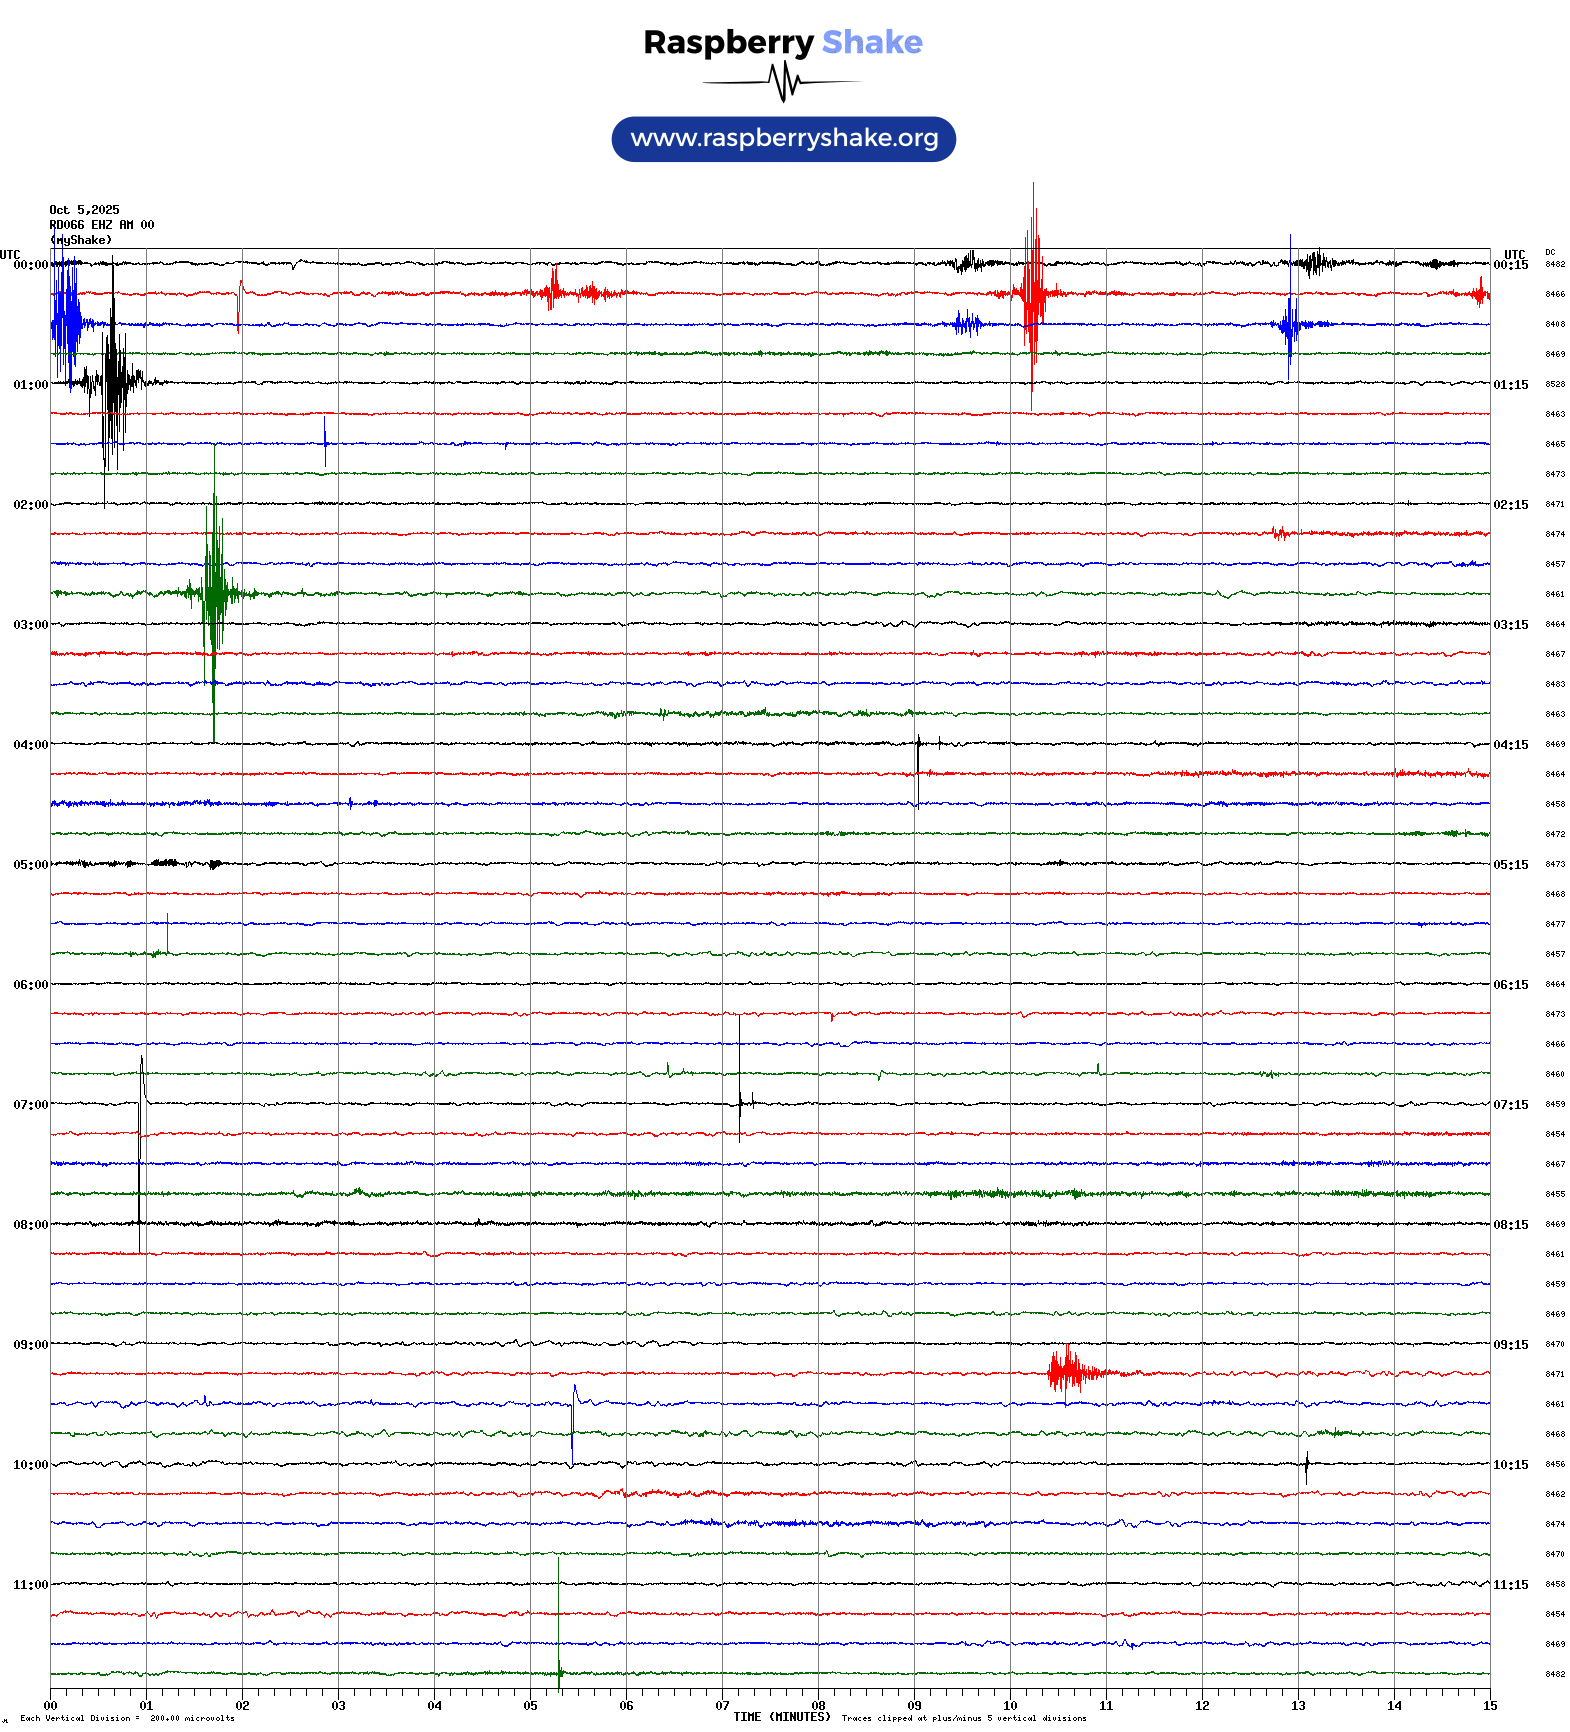Click the red burst below the 09:00 row
The image size is (1570, 1732).
[x=1068, y=1372]
